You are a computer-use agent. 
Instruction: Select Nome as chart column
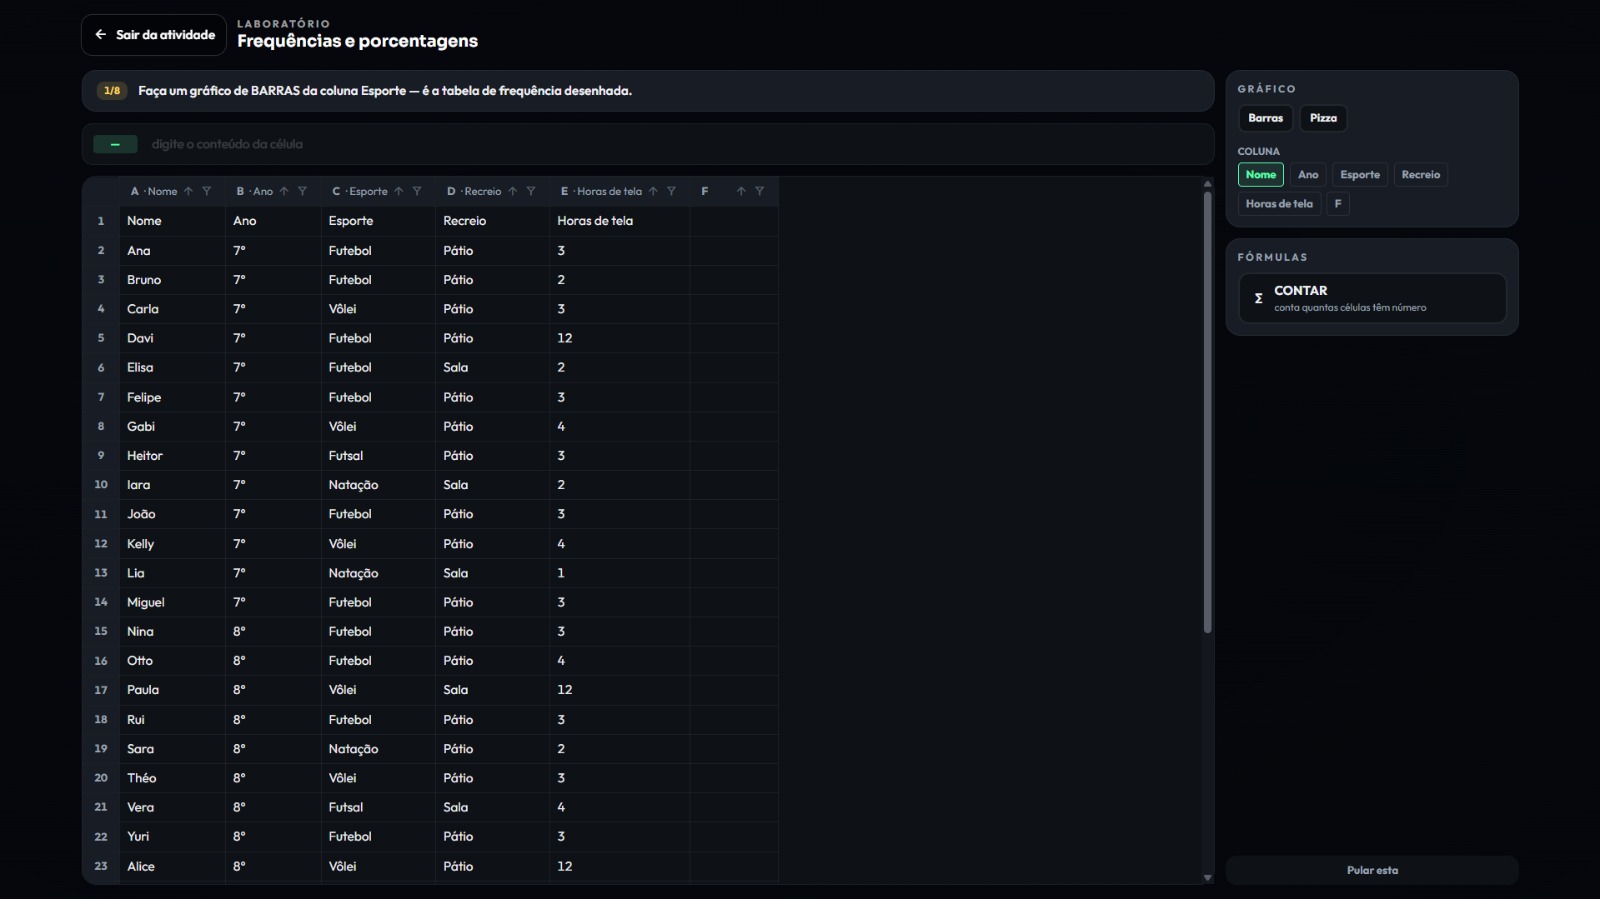(x=1261, y=175)
